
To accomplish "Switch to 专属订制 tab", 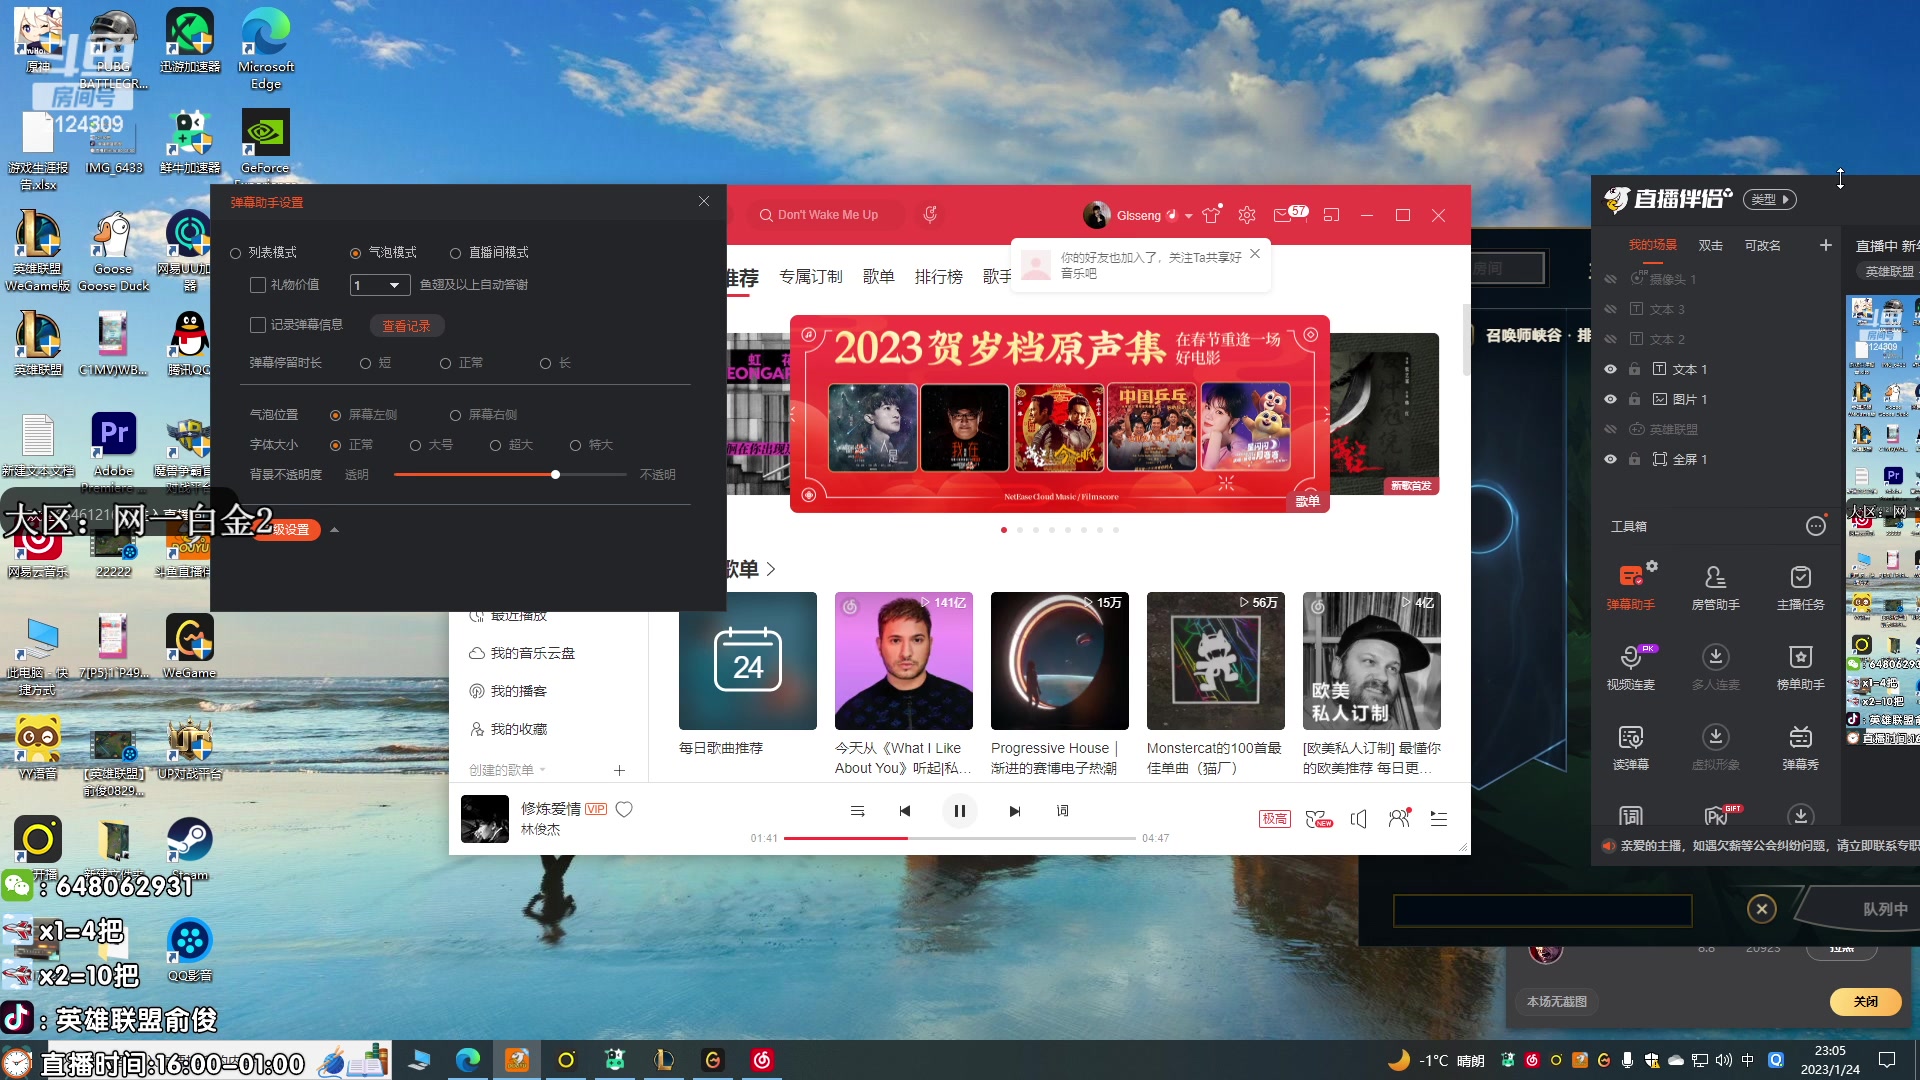I will 811,277.
